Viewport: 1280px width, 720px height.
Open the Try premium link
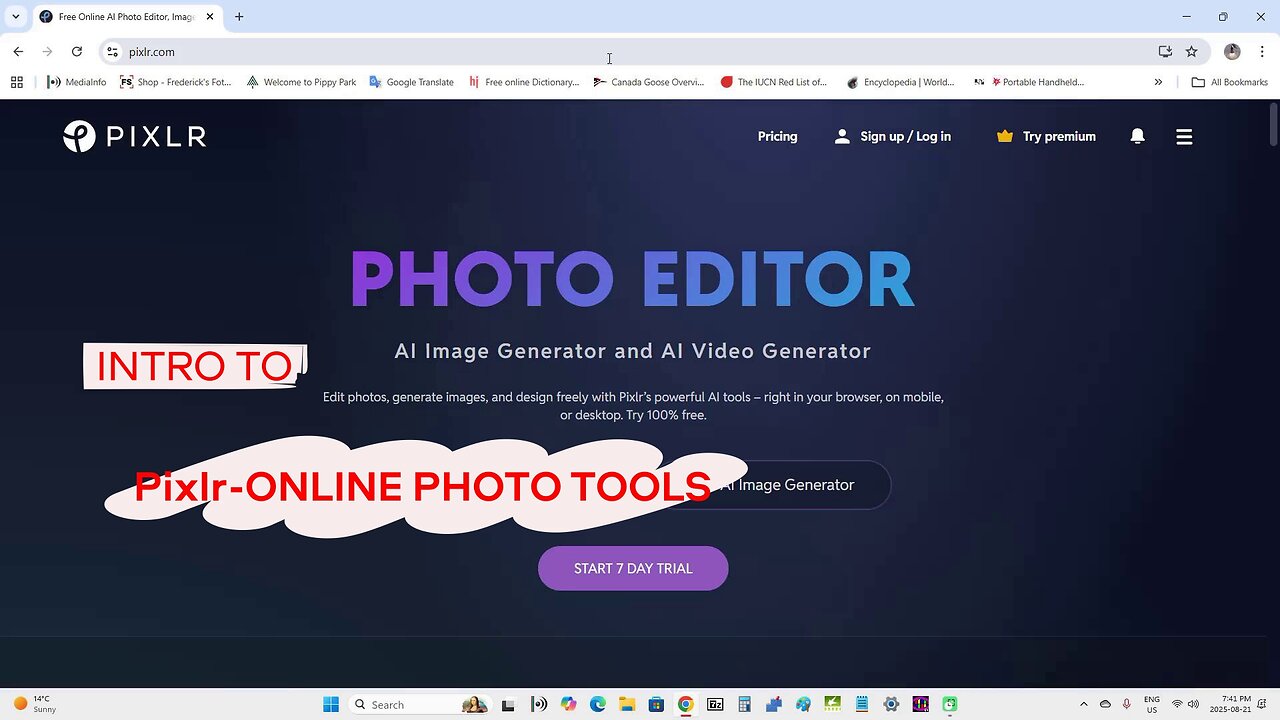tap(1046, 137)
